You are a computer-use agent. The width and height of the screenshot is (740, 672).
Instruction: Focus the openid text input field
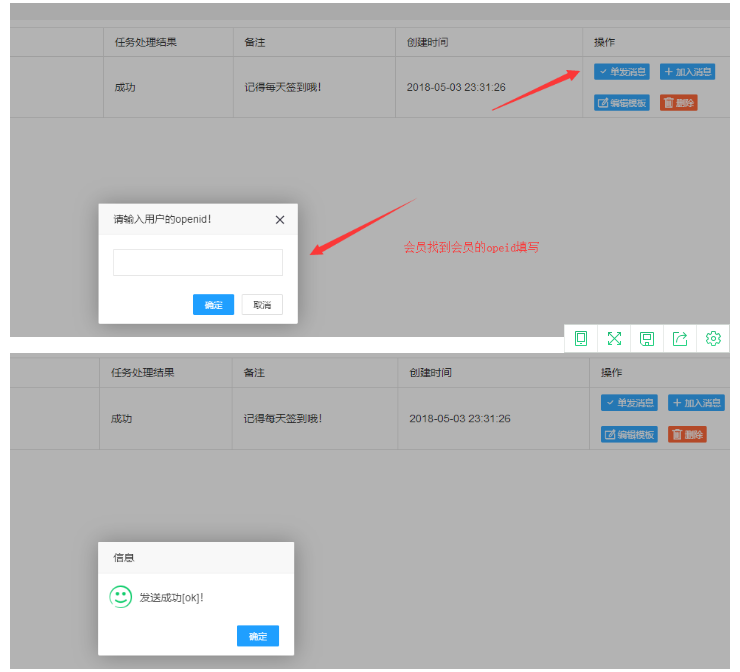(x=198, y=262)
